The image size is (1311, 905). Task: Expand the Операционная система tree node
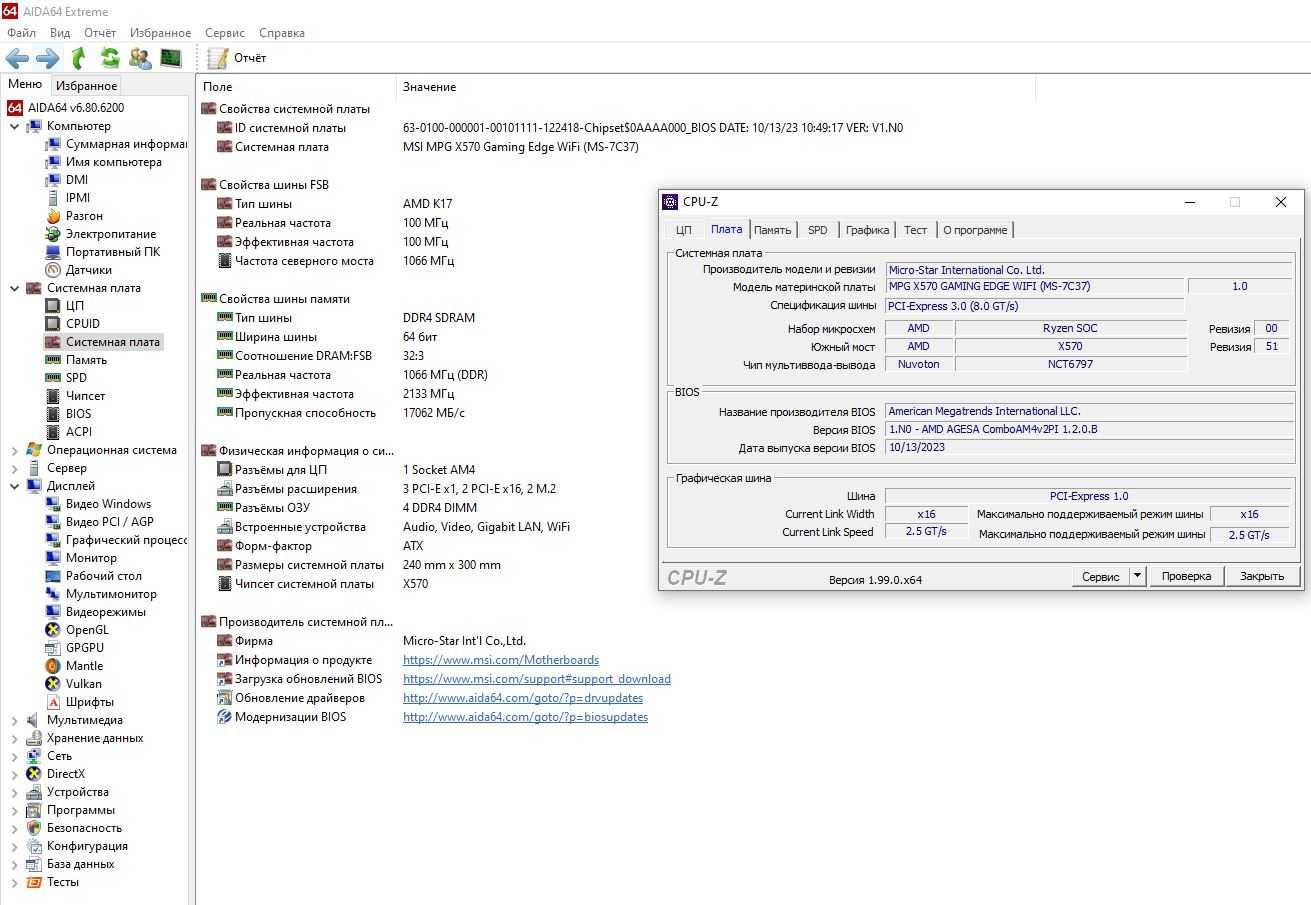click(14, 450)
